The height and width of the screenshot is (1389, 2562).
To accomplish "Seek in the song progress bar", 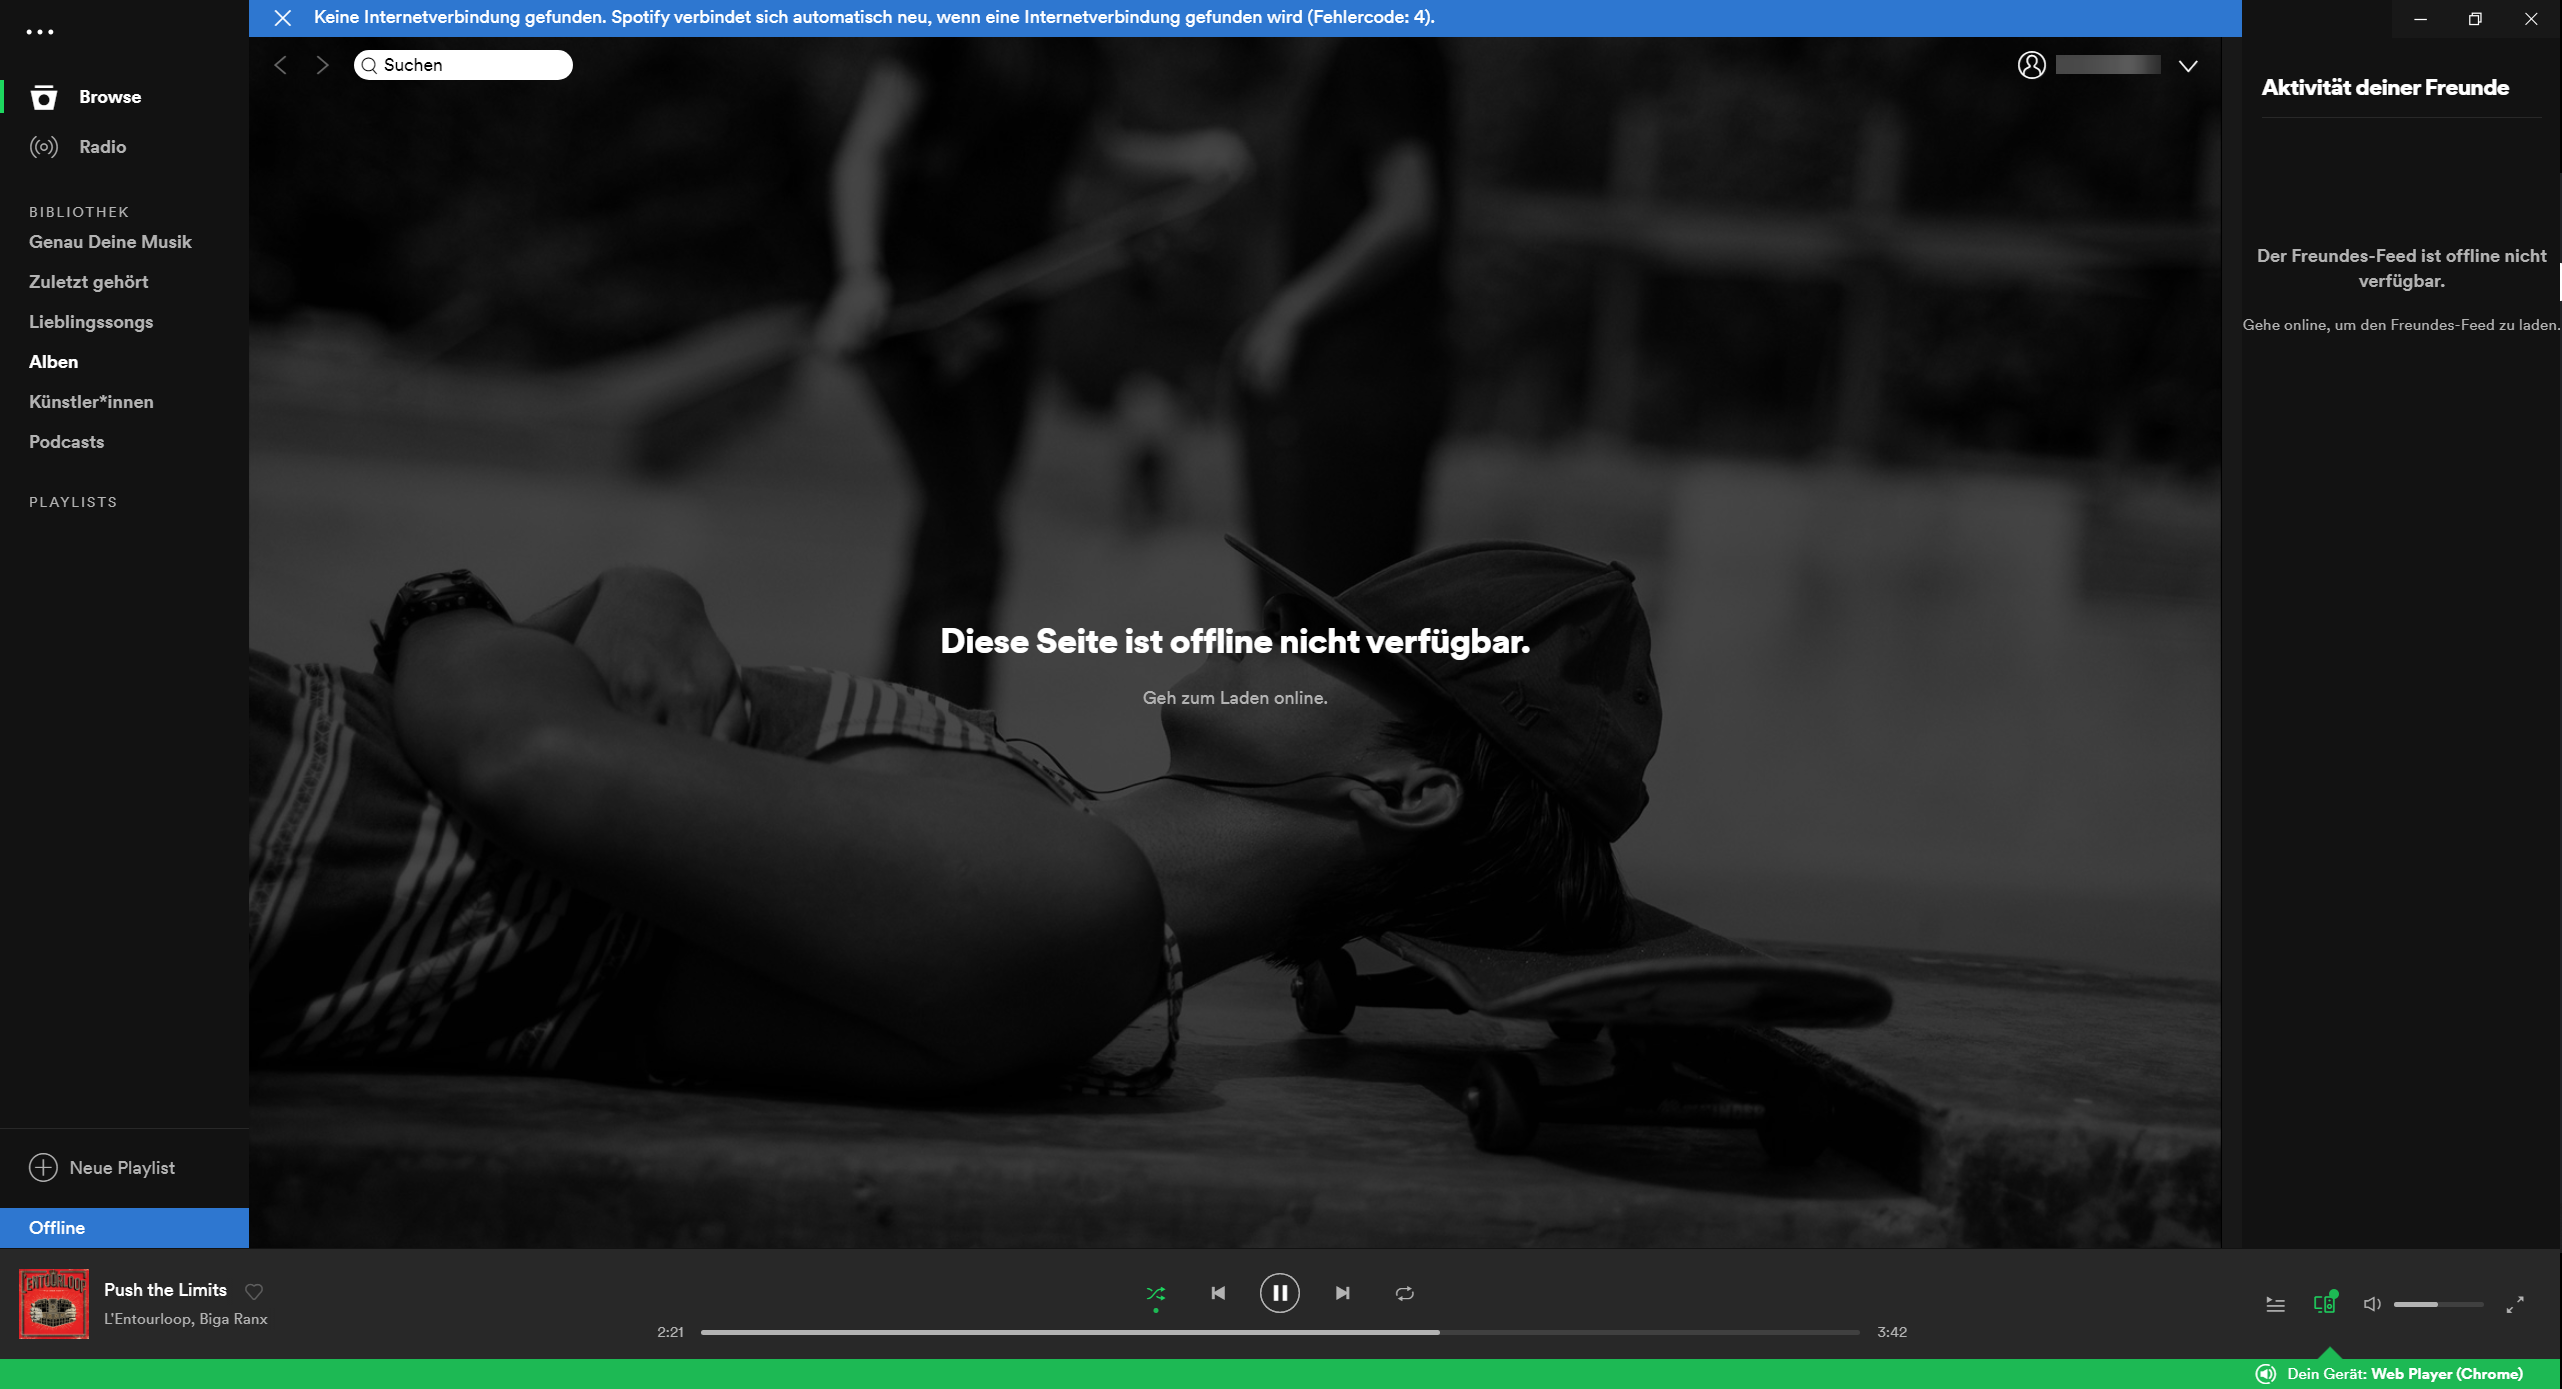I will click(1280, 1332).
